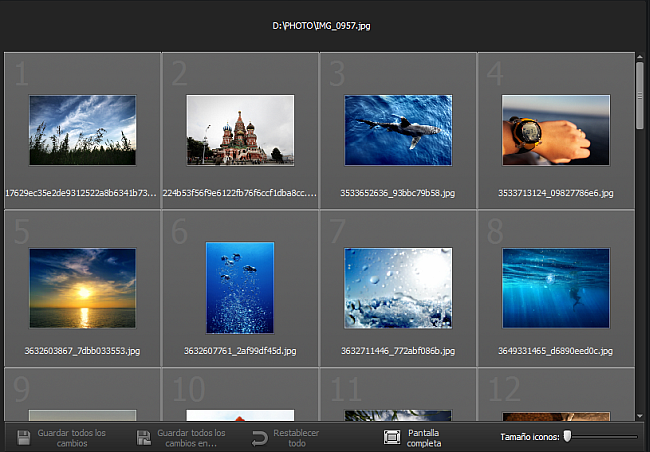Click Restablecer todo label
This screenshot has height=452, width=650.
296,438
